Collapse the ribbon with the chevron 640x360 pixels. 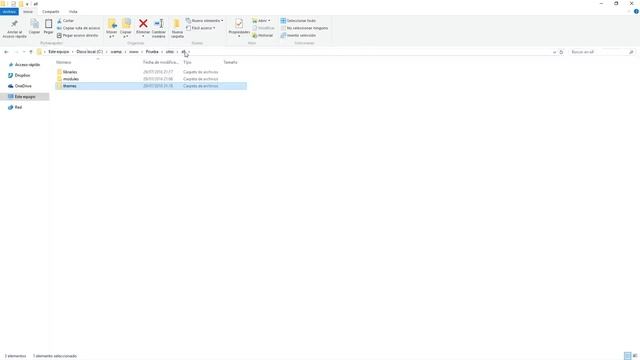point(629,11)
